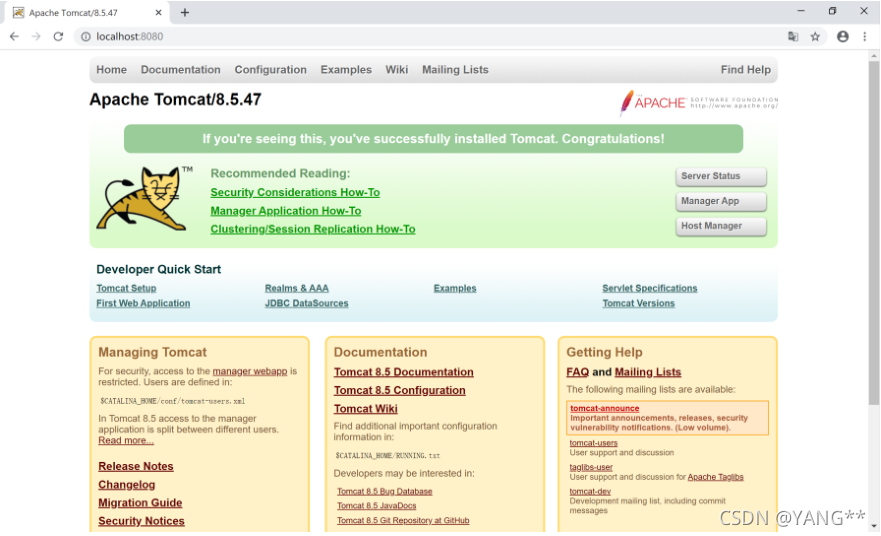Open the Tomcat Setup link
The width and height of the screenshot is (881, 536).
pos(126,288)
